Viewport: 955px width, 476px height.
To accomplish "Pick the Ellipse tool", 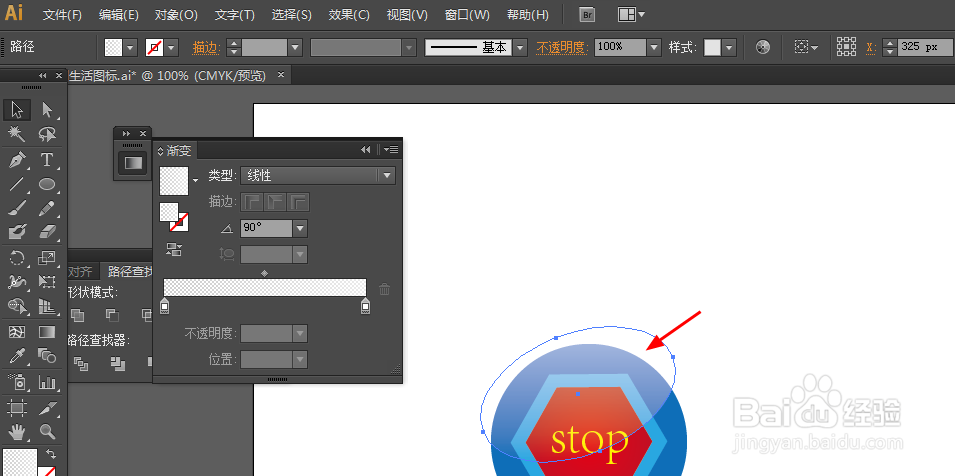I will 47,184.
